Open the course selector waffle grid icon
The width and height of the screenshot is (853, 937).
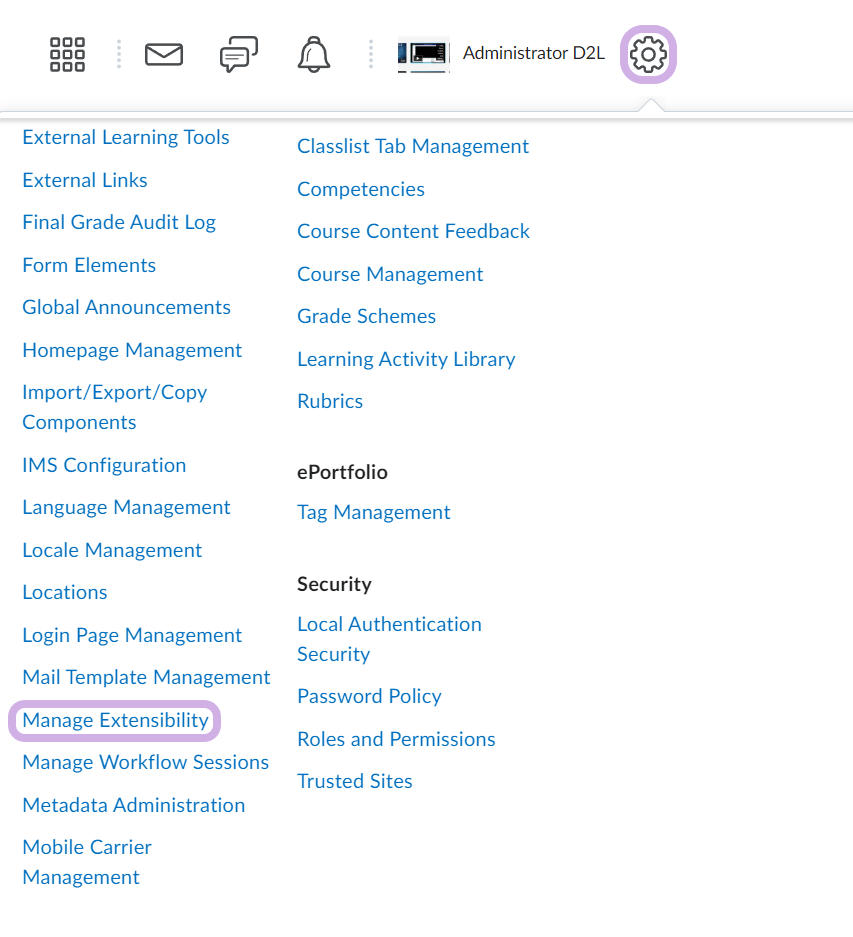pos(67,54)
